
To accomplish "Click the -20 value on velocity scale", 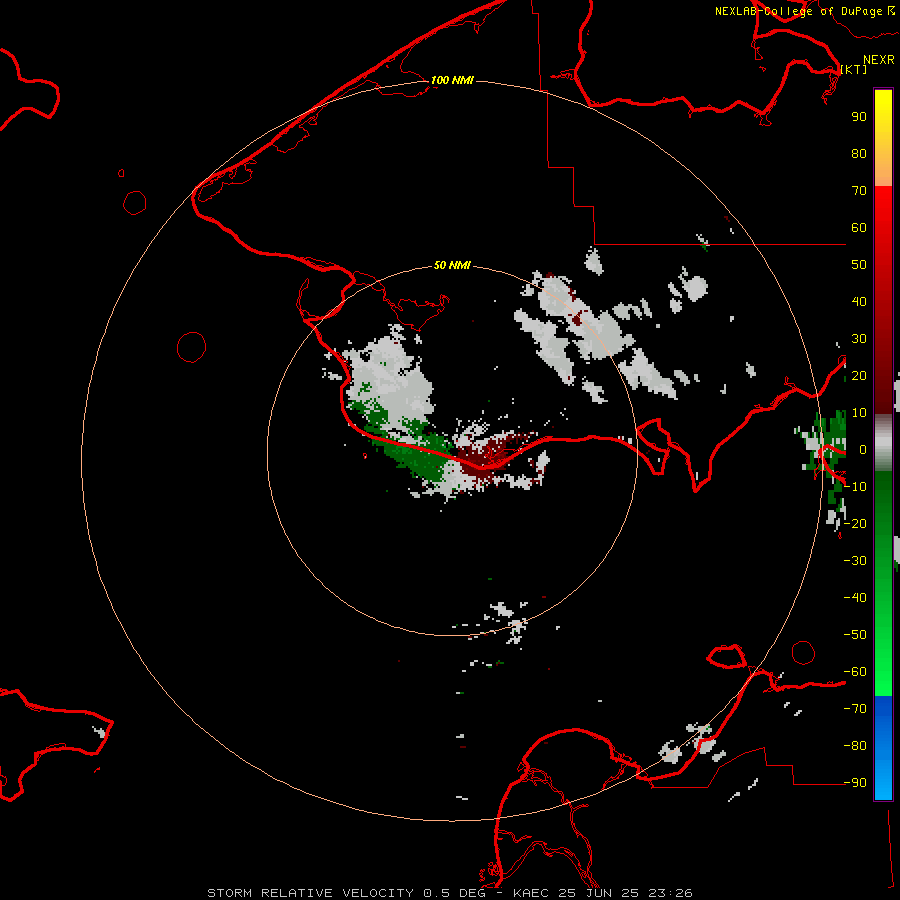I will tap(855, 523).
